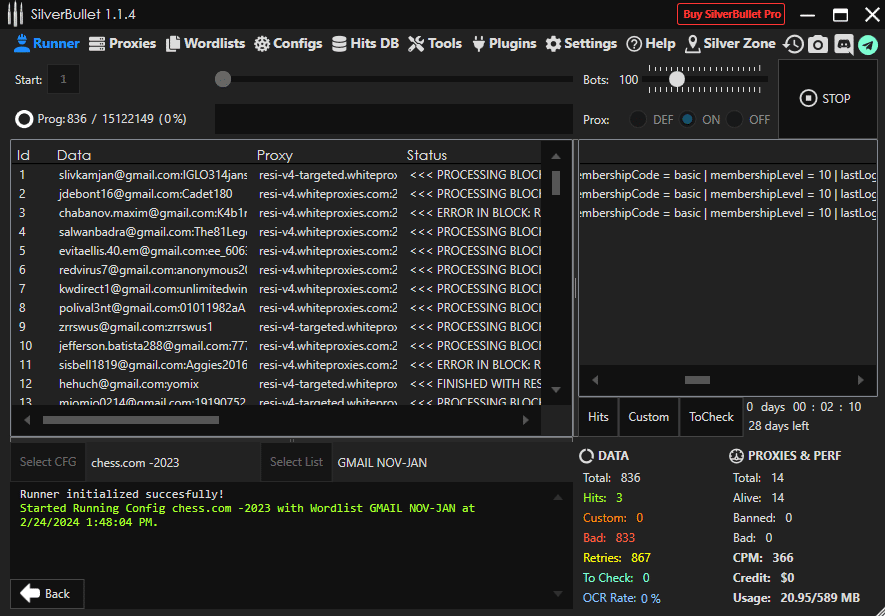Viewport: 885px width, 616px height.
Task: Click the data list scroll-down arrow
Action: [556, 390]
